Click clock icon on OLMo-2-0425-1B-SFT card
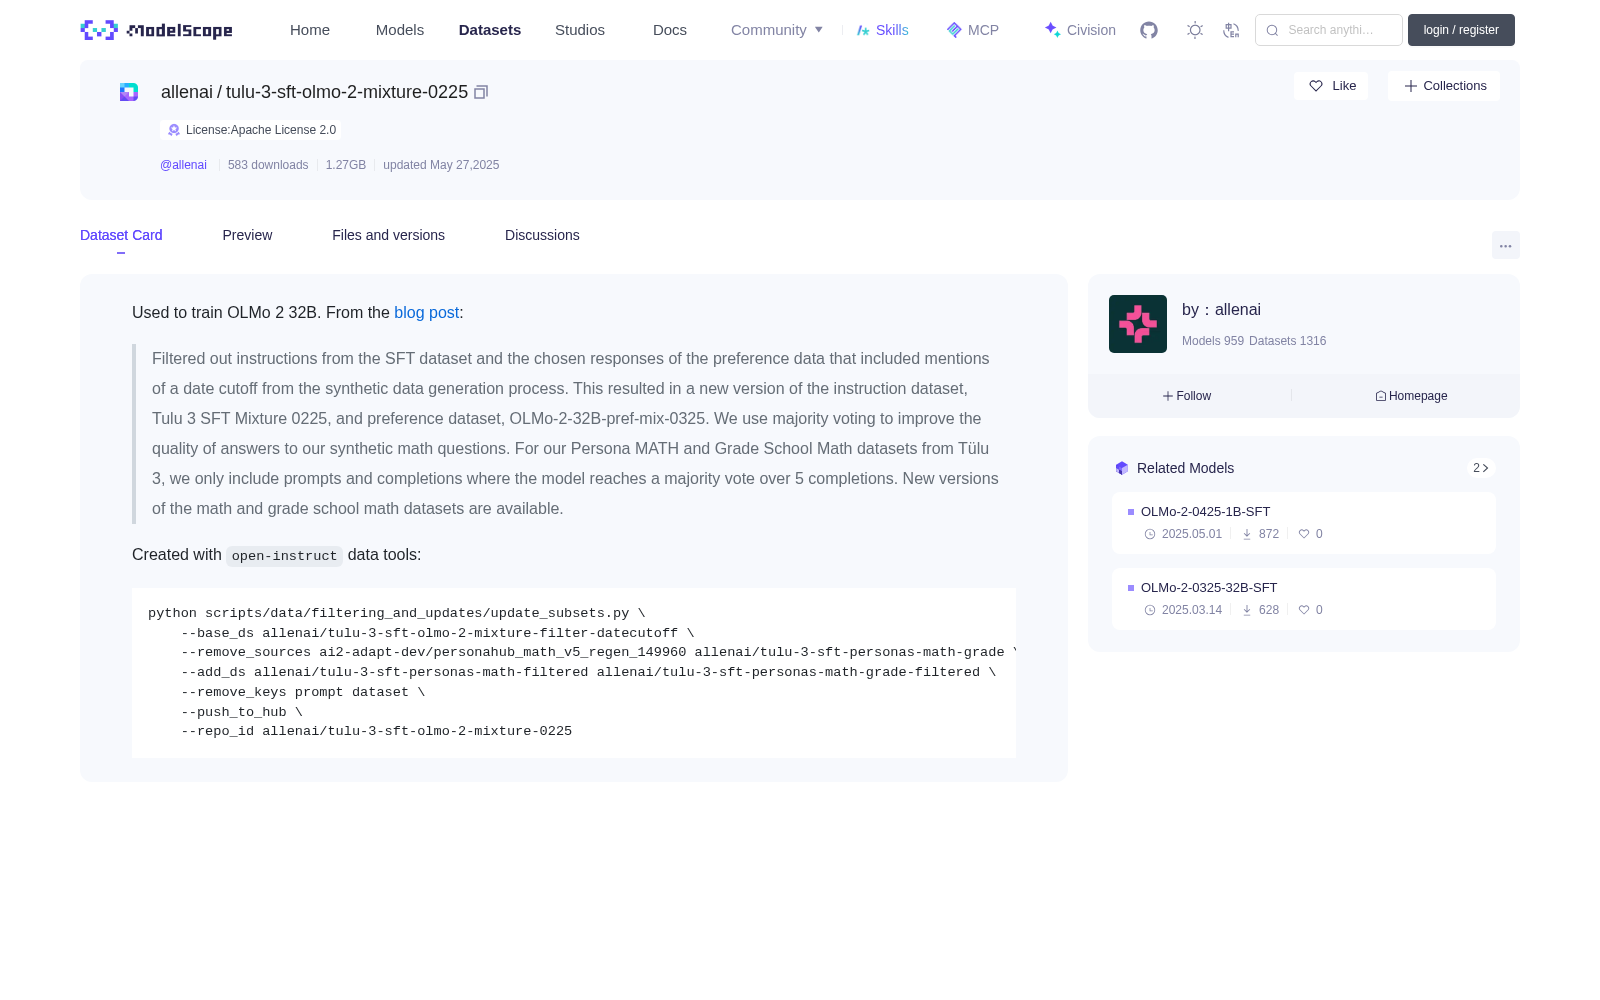Viewport: 1600px width, 1000px height. pyautogui.click(x=1150, y=534)
